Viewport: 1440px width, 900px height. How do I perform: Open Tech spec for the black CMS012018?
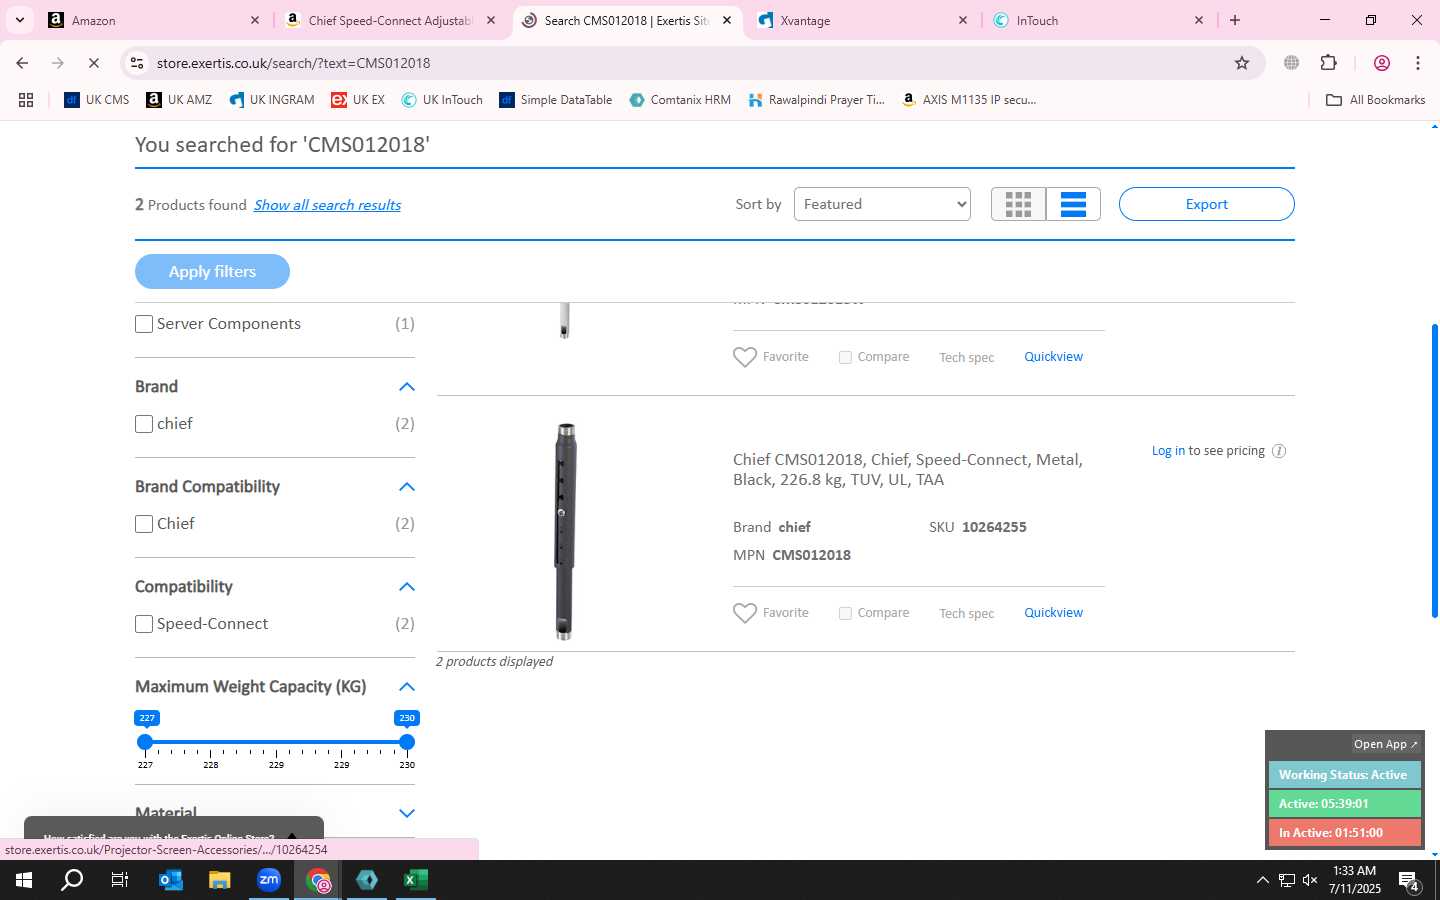click(966, 613)
